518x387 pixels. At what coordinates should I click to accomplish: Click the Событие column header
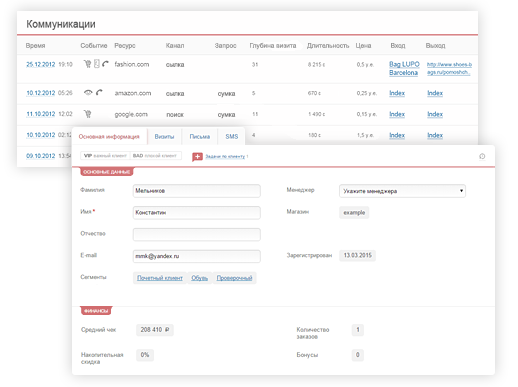[94, 46]
